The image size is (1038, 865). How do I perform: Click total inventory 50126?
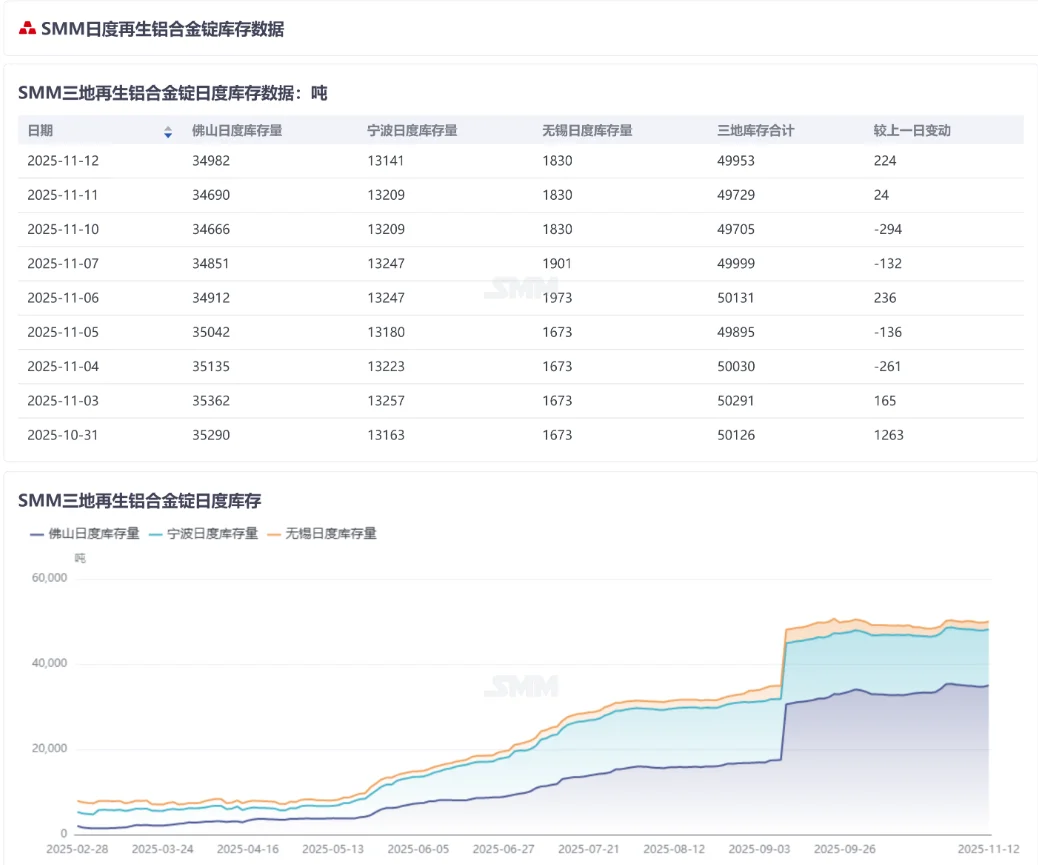tap(736, 435)
